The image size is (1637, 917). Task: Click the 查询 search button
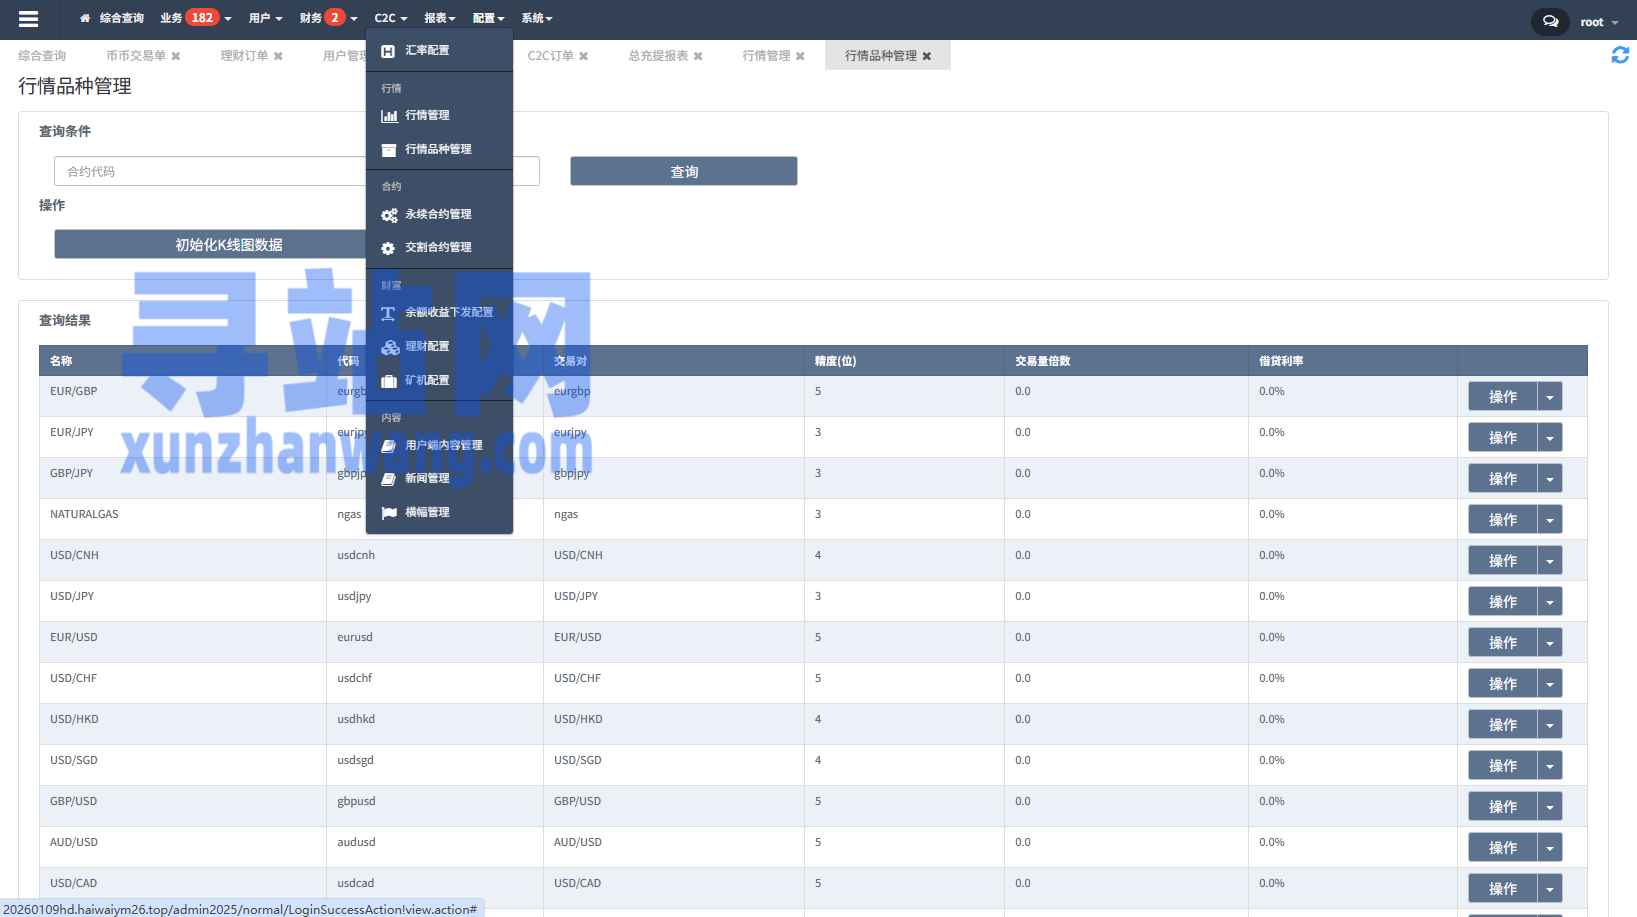tap(683, 171)
